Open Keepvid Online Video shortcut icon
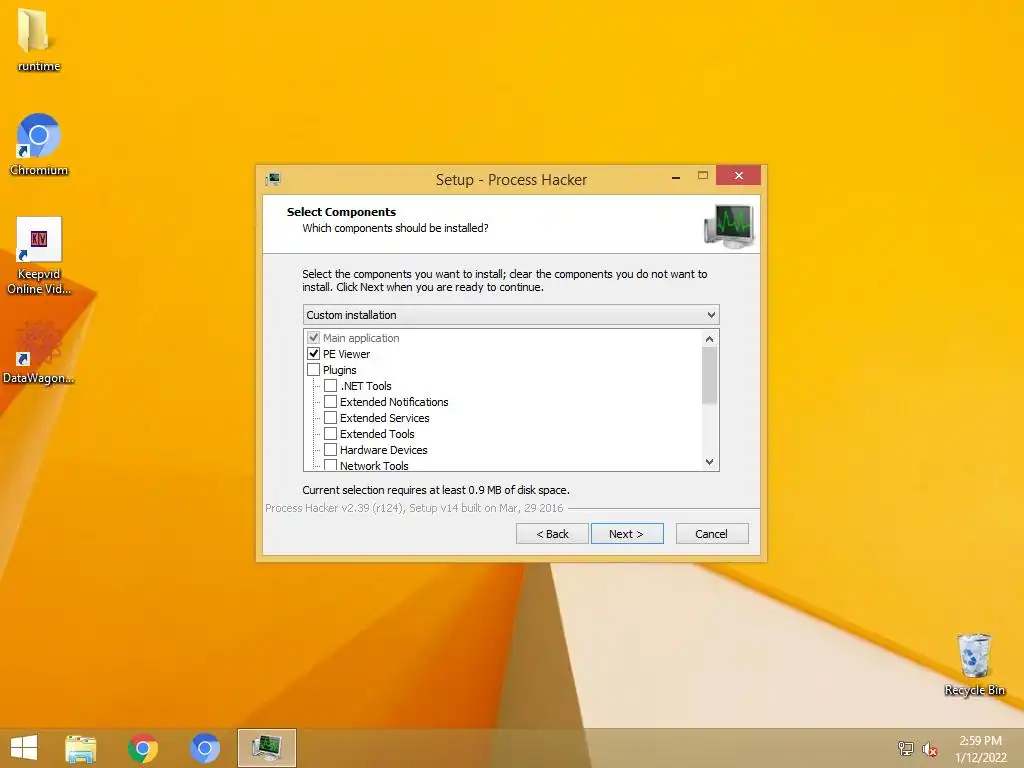Viewport: 1024px width, 768px height. 39,255
